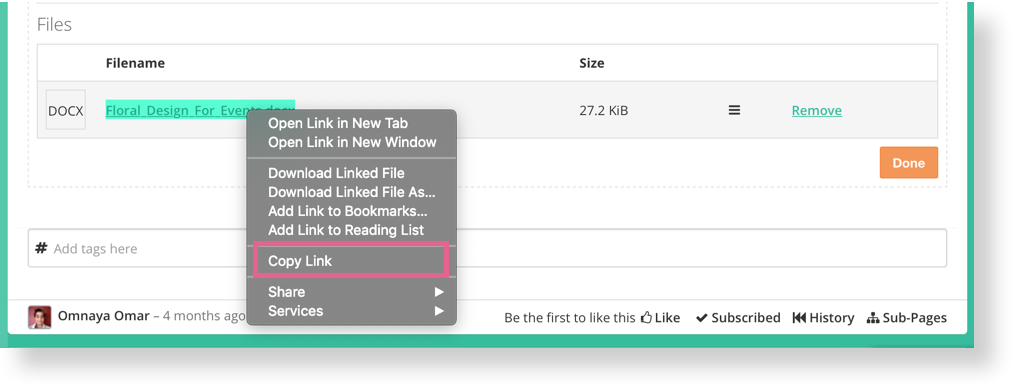
Task: Click the DOCX file type icon
Action: (65, 110)
